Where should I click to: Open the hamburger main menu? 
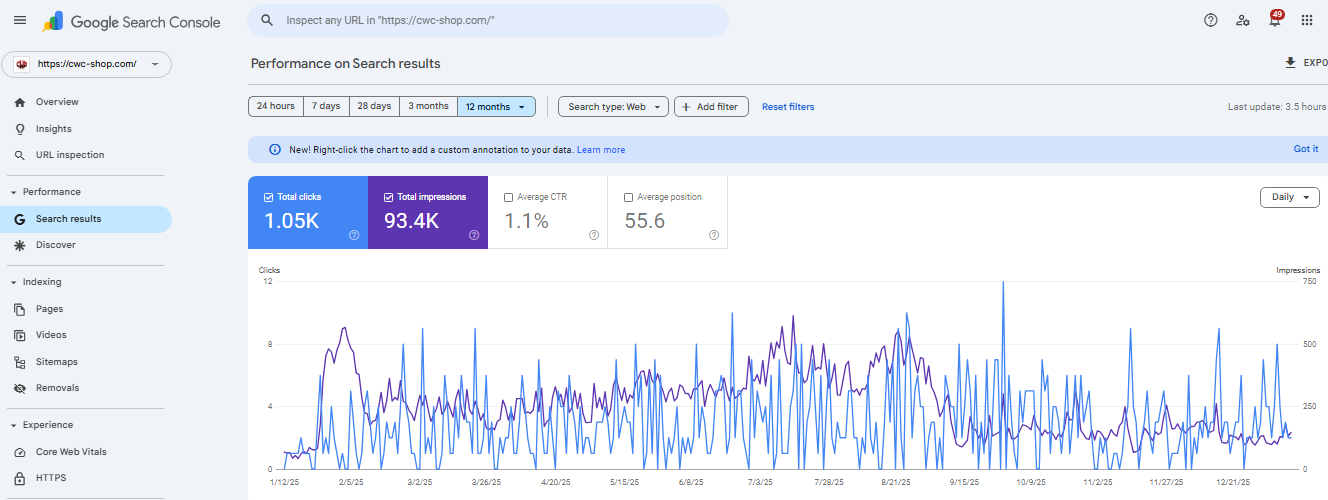(x=20, y=20)
